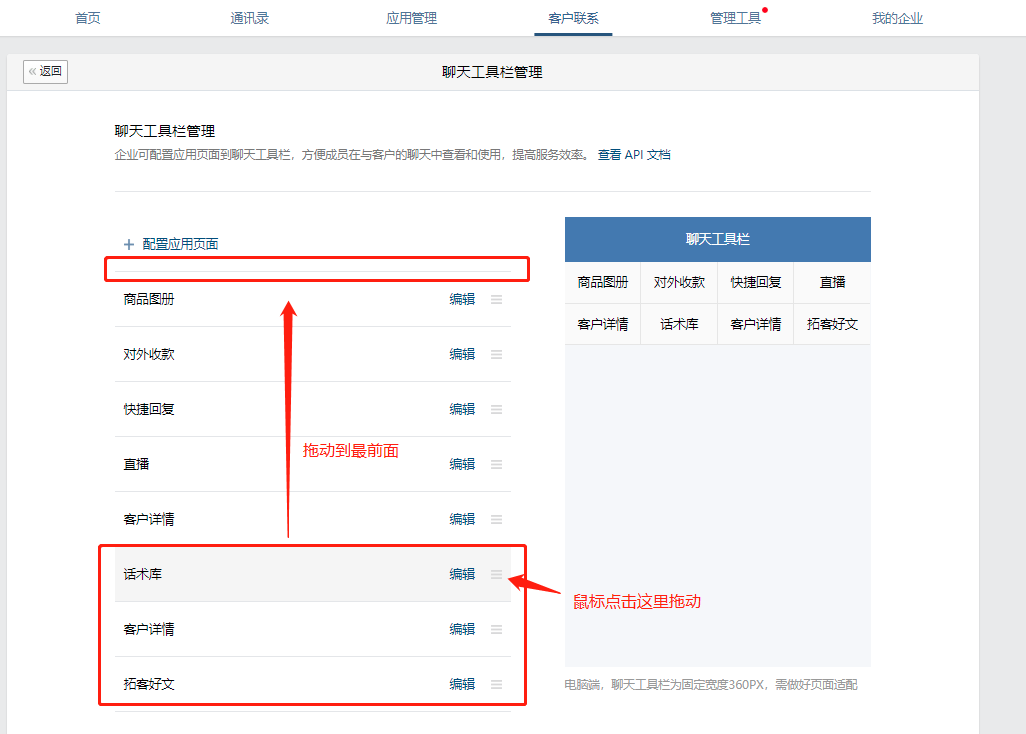Click the drag handle icon for 话术库 row
Image resolution: width=1026 pixels, height=734 pixels.
click(x=497, y=574)
